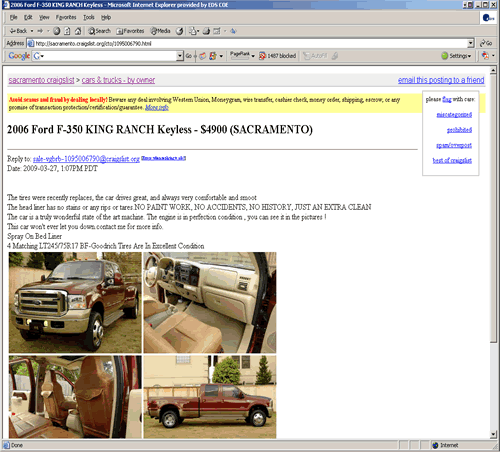The height and width of the screenshot is (454, 500).
Task: Open the Search pane button
Action: point(99,31)
